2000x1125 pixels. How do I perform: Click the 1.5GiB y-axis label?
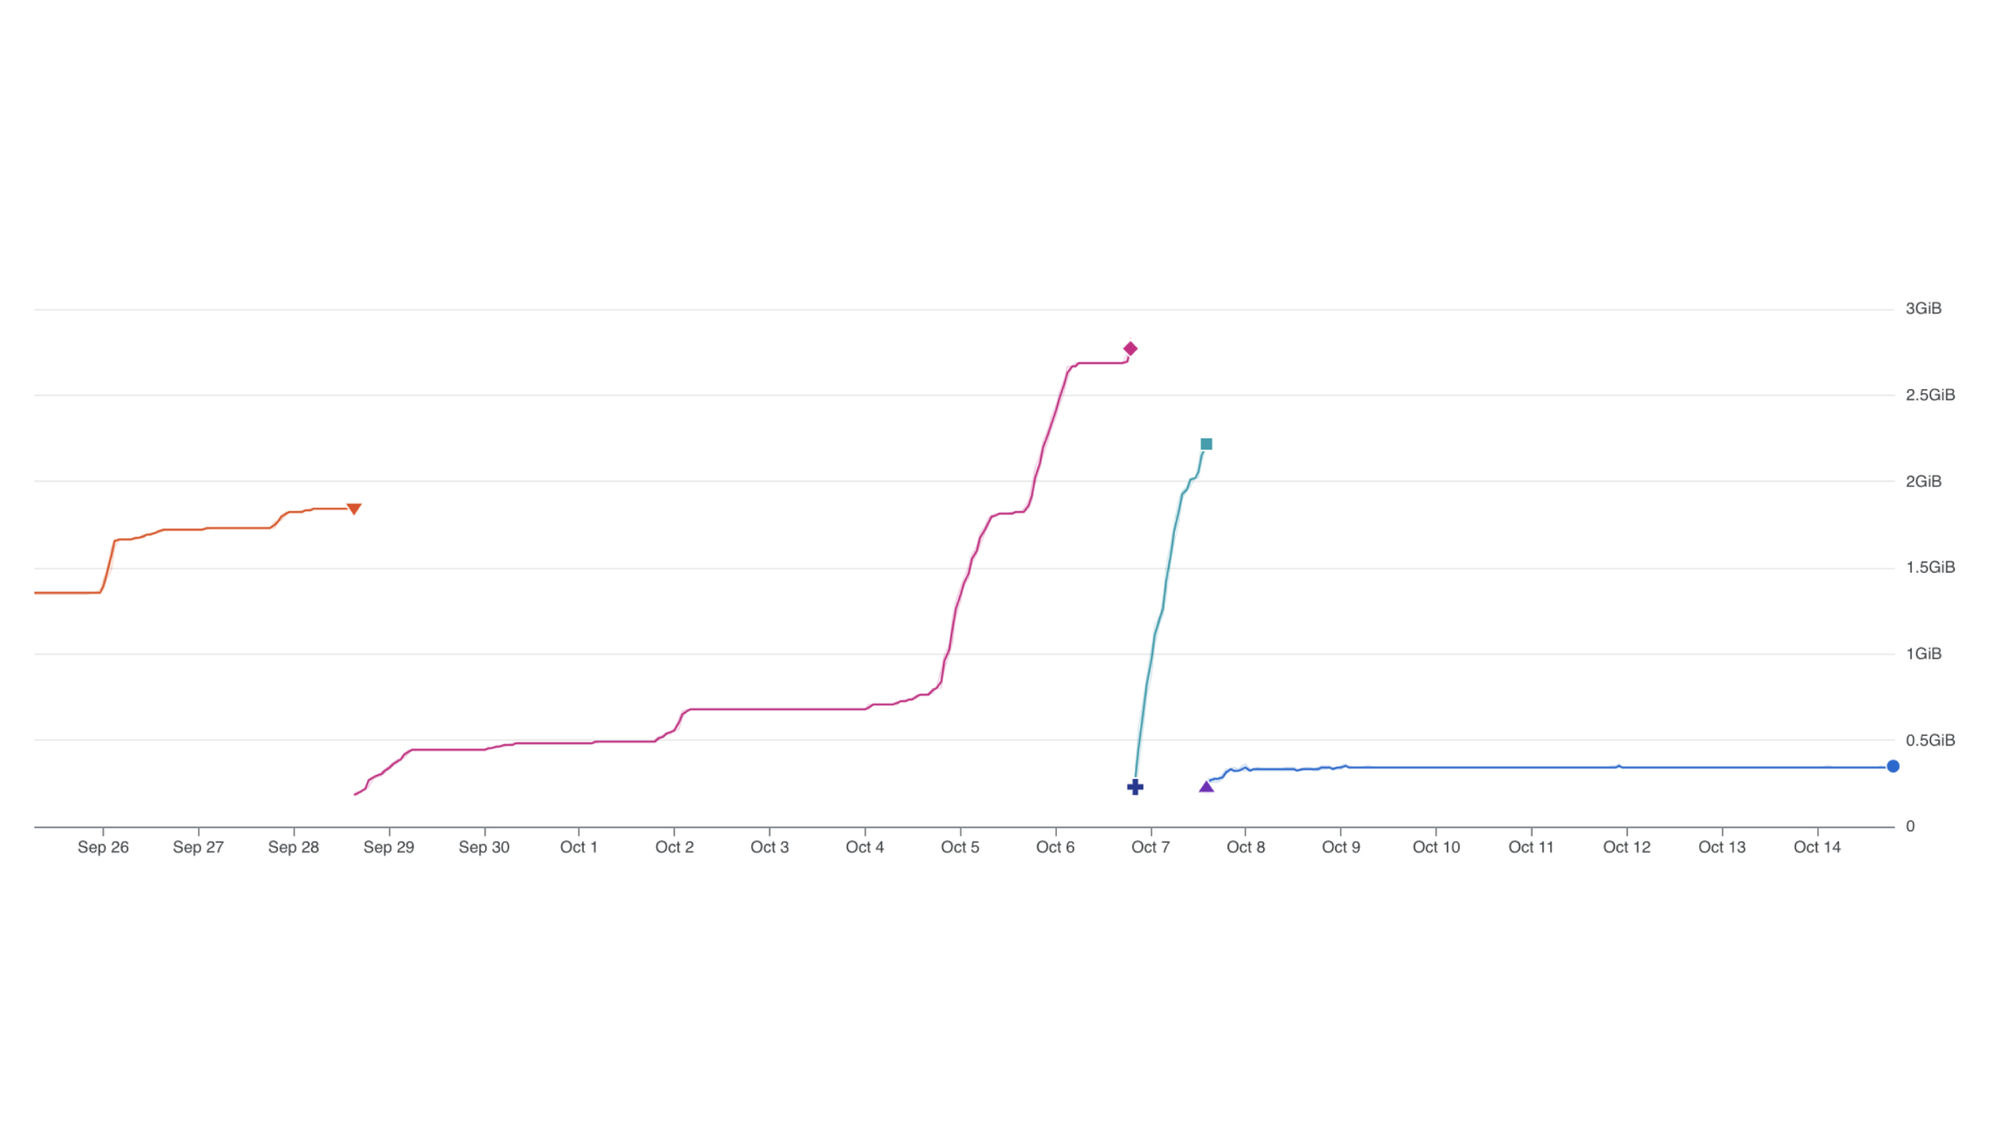click(1930, 567)
